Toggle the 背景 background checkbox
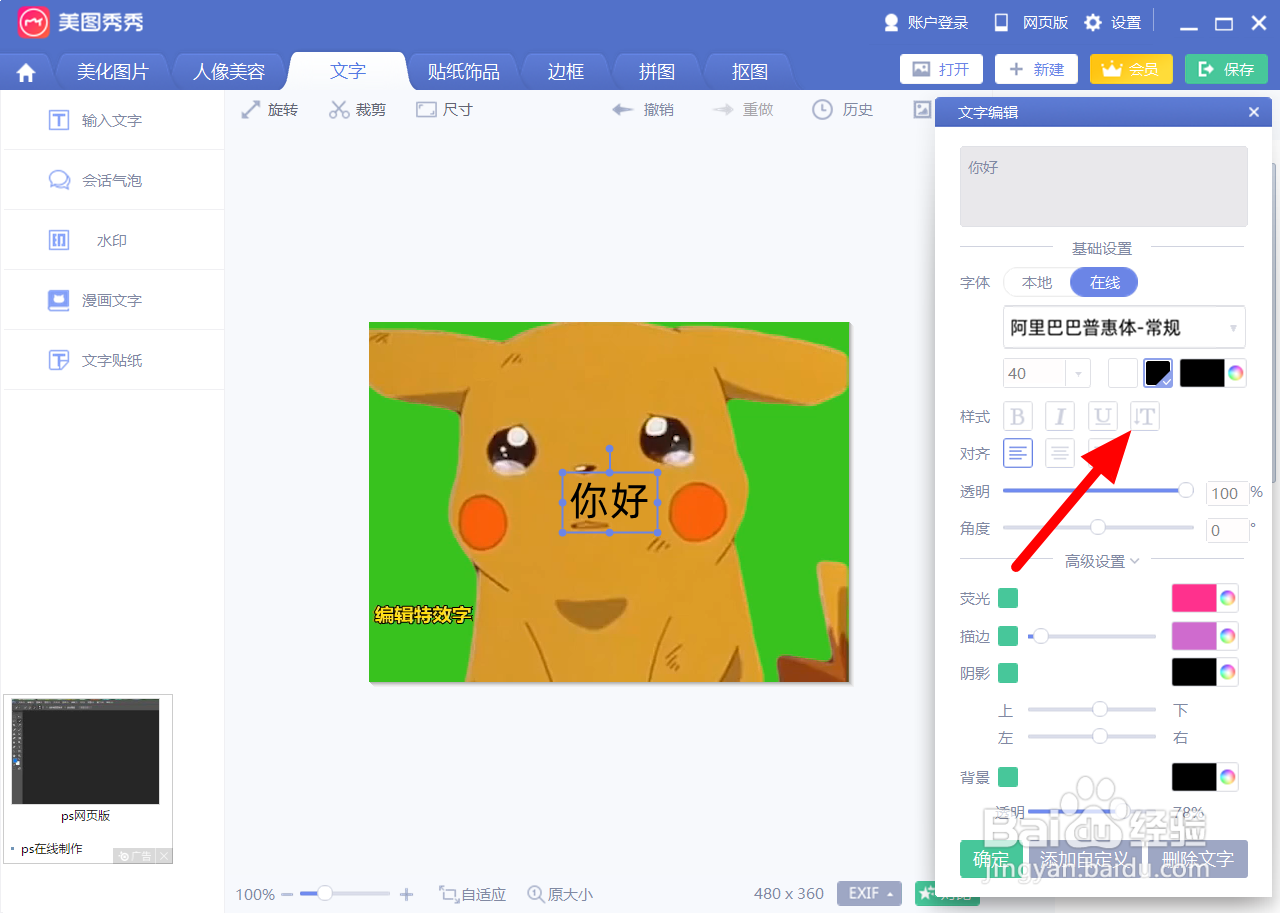This screenshot has height=913, width=1280. point(1008,777)
